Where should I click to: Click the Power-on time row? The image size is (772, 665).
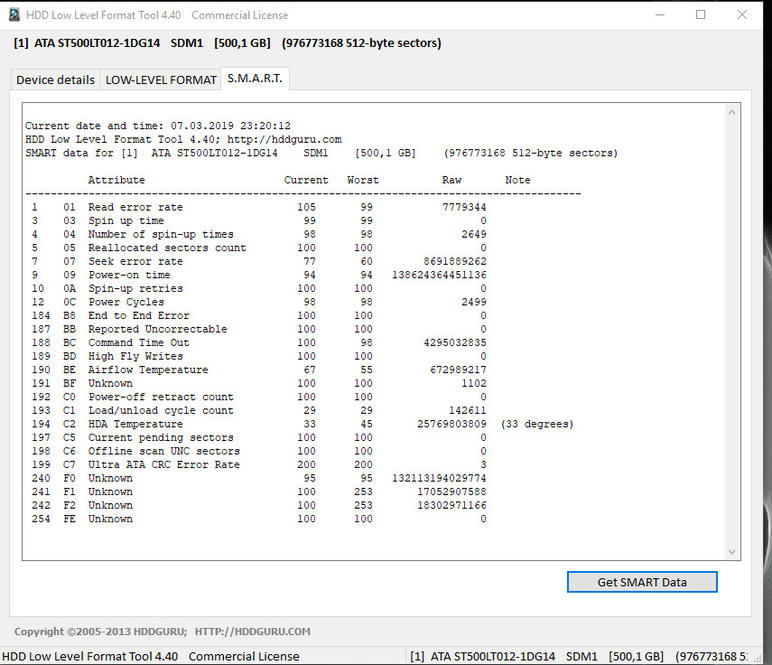tap(259, 275)
